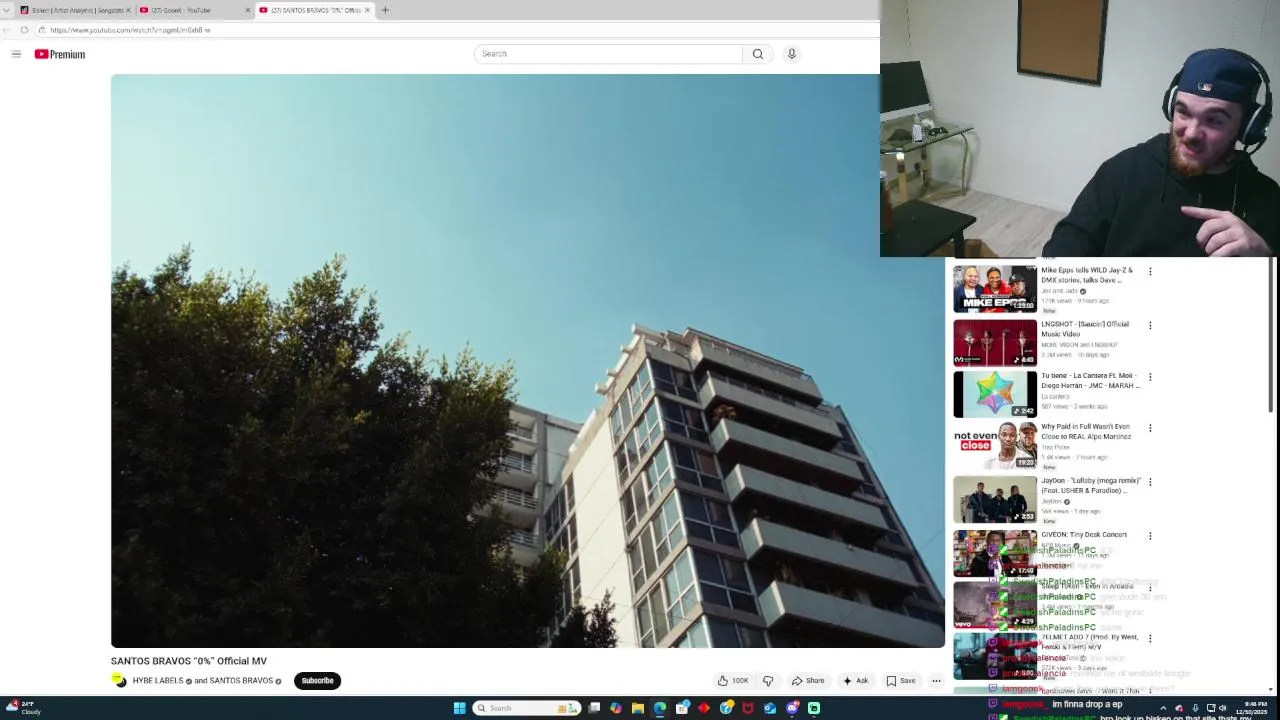Open the JayDon Lullaby mega remix thumbnail
This screenshot has width=1280, height=720.
[995, 500]
